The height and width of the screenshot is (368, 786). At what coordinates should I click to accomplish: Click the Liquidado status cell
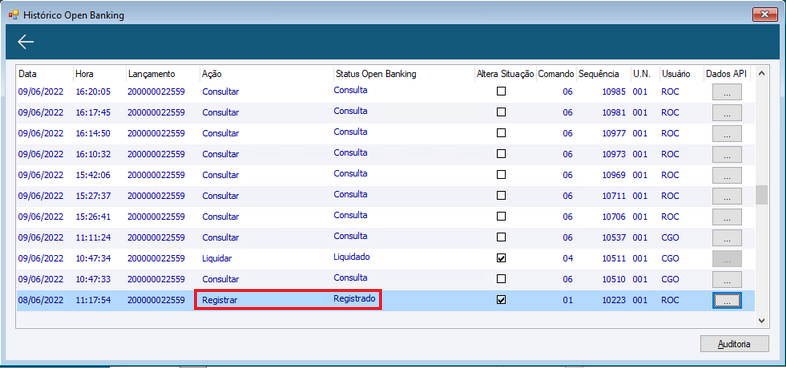tap(351, 257)
